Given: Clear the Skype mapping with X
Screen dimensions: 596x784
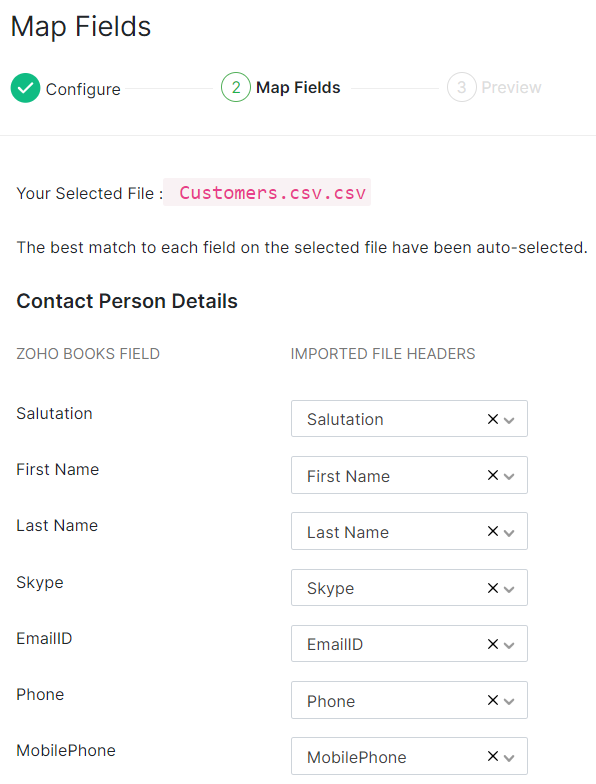Looking at the screenshot, I should click(x=492, y=588).
